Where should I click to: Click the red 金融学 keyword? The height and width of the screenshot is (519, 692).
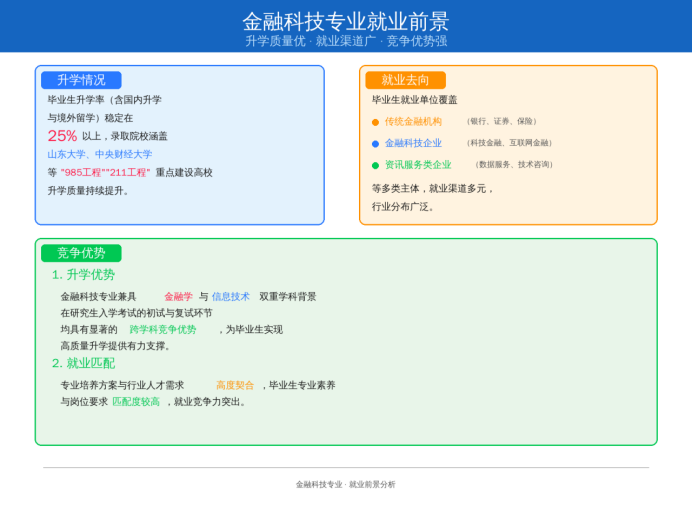178,297
